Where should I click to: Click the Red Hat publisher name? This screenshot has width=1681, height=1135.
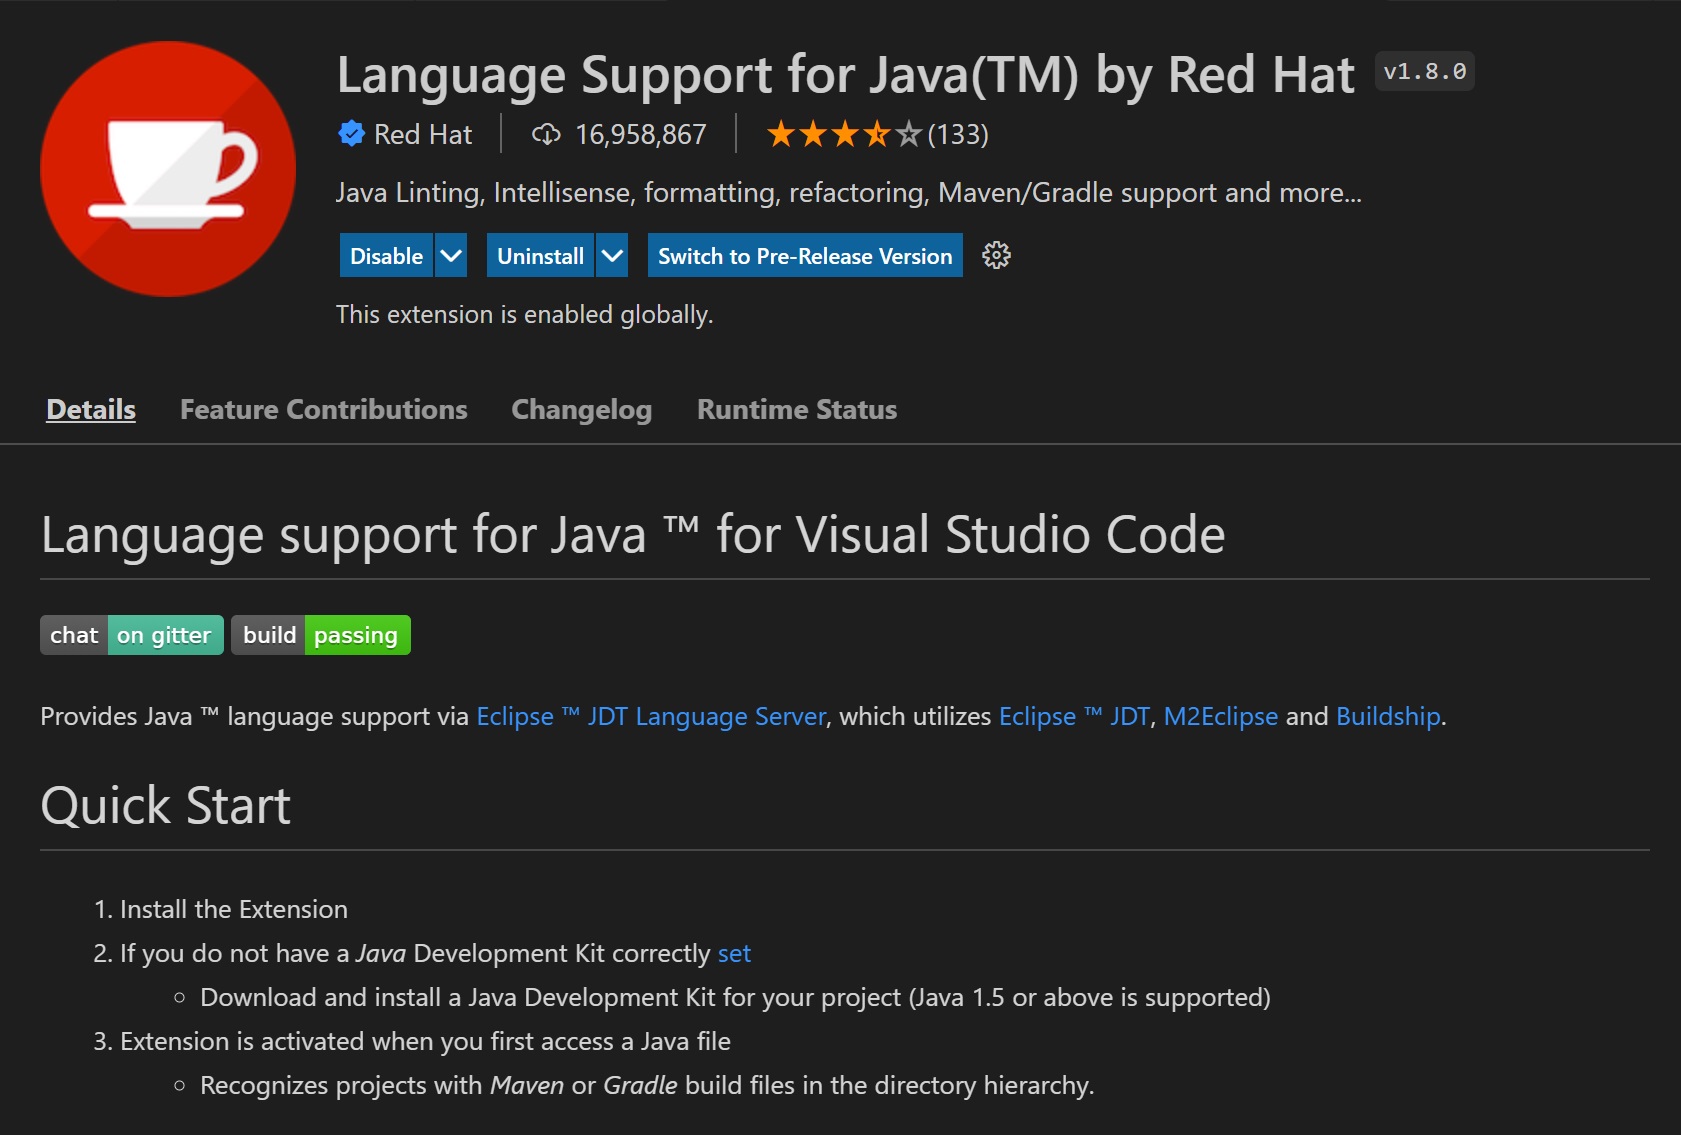click(x=422, y=133)
